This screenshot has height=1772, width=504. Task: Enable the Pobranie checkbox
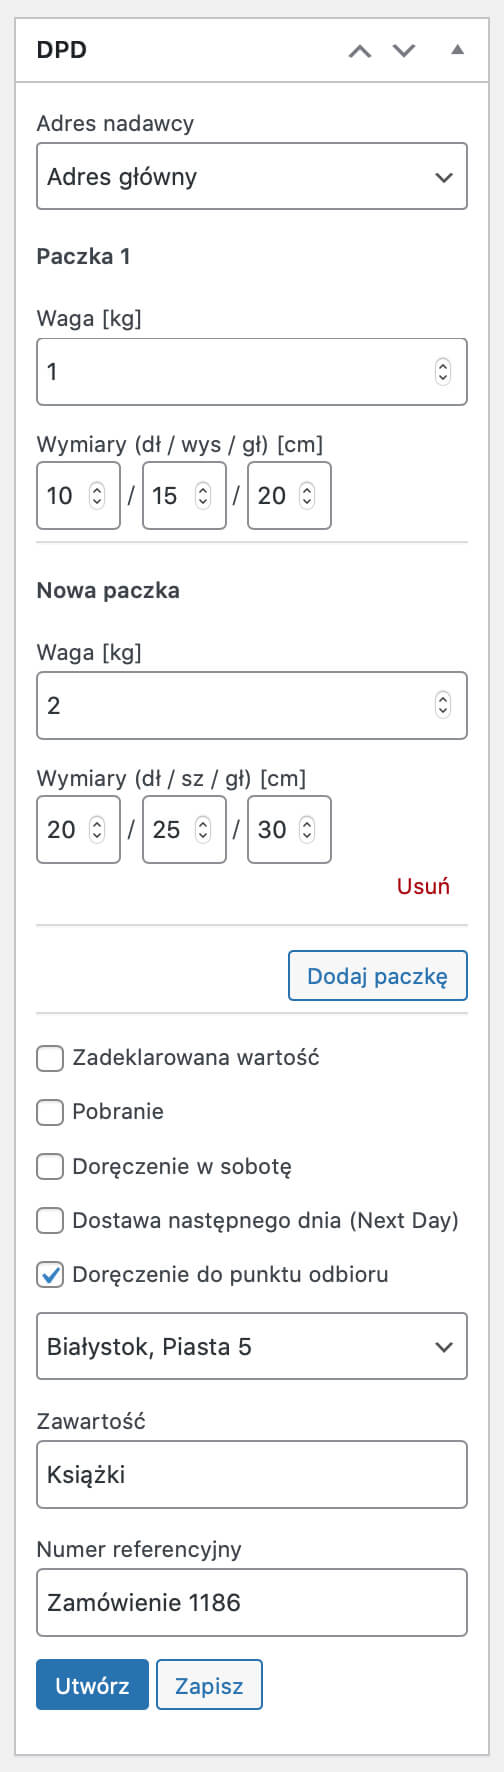click(x=50, y=1112)
